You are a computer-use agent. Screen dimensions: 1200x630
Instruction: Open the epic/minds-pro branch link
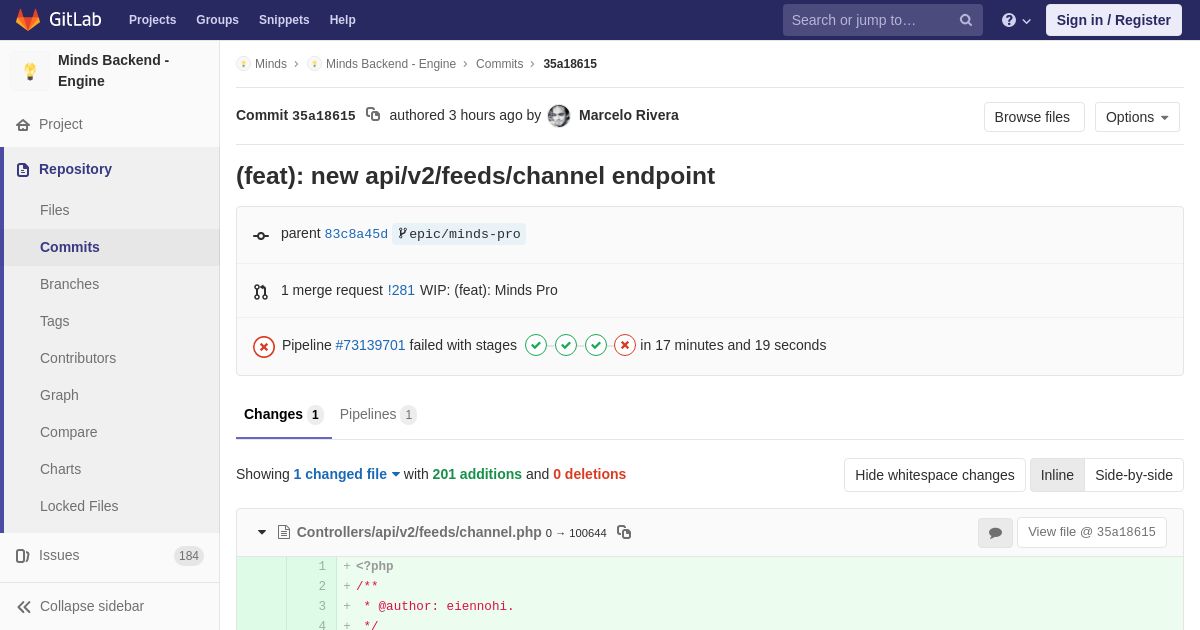pos(459,234)
